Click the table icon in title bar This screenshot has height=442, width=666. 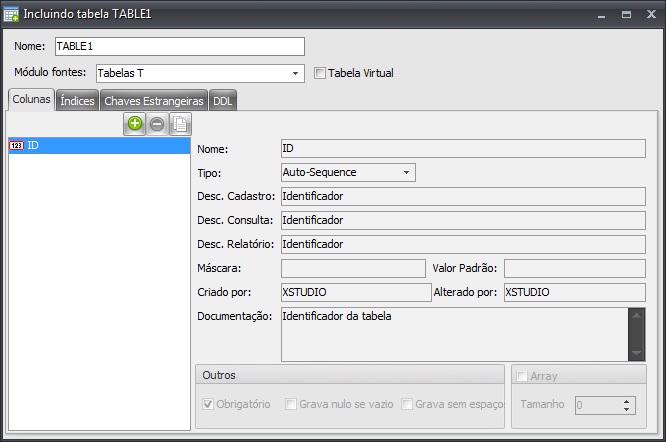[11, 15]
